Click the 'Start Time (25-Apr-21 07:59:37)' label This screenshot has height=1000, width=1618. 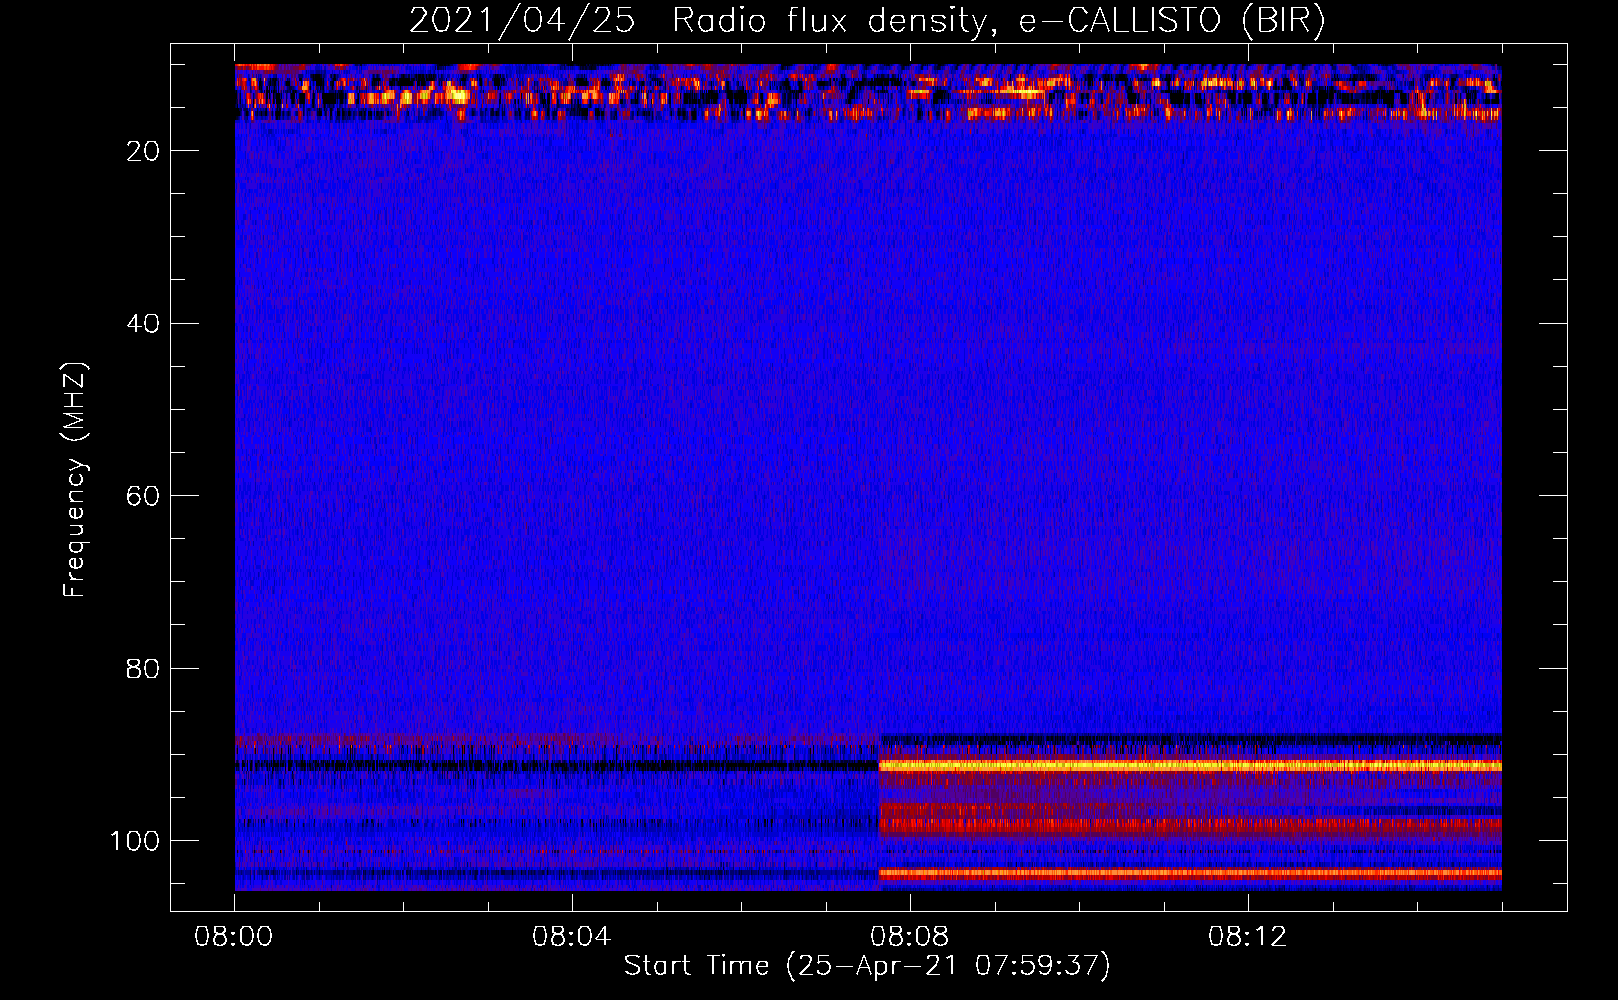tap(867, 966)
